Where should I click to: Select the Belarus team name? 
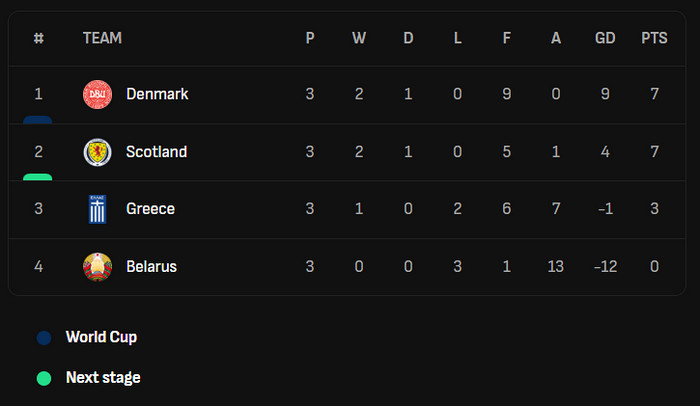click(151, 267)
